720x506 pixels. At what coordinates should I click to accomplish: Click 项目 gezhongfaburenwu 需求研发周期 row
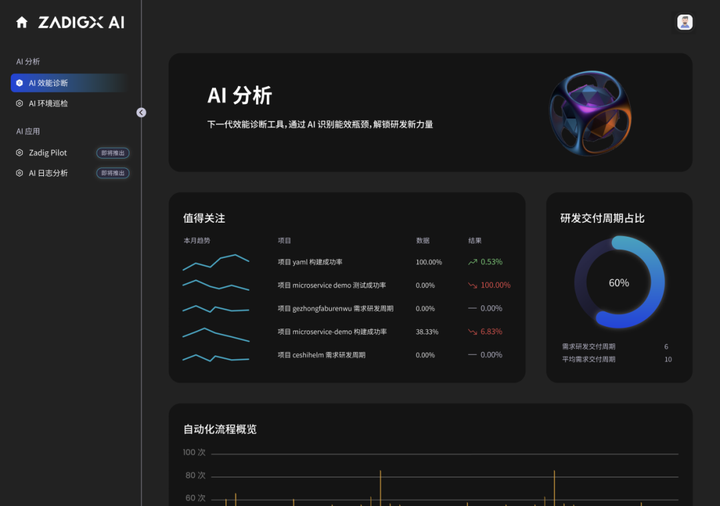click(x=336, y=309)
